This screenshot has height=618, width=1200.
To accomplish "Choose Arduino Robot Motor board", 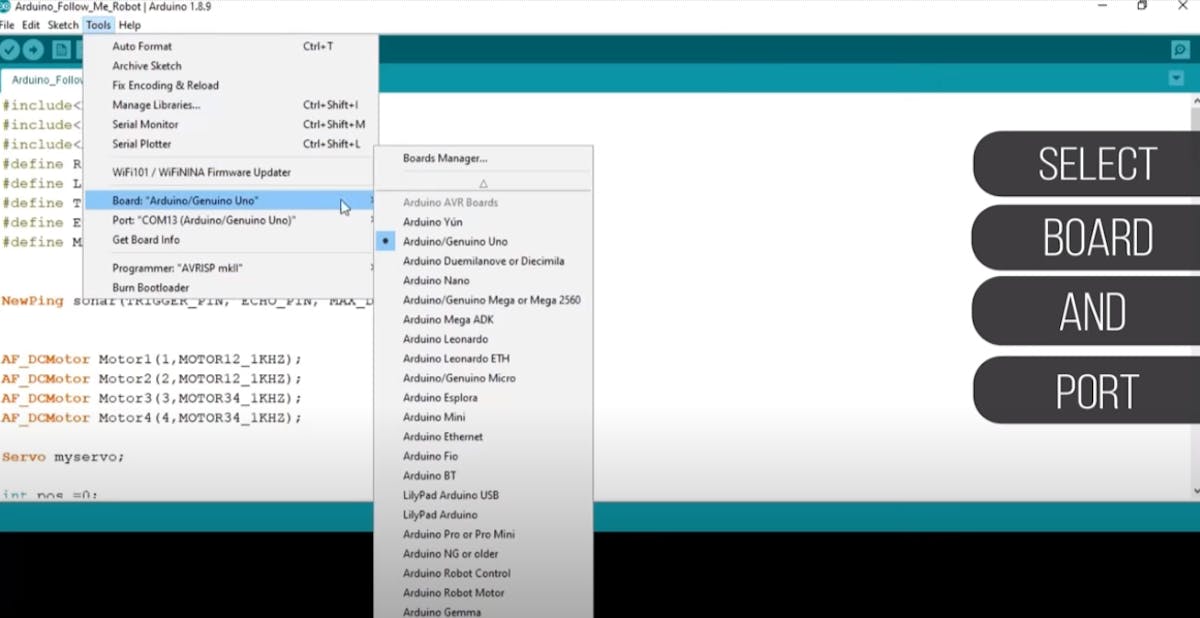I will point(484,593).
